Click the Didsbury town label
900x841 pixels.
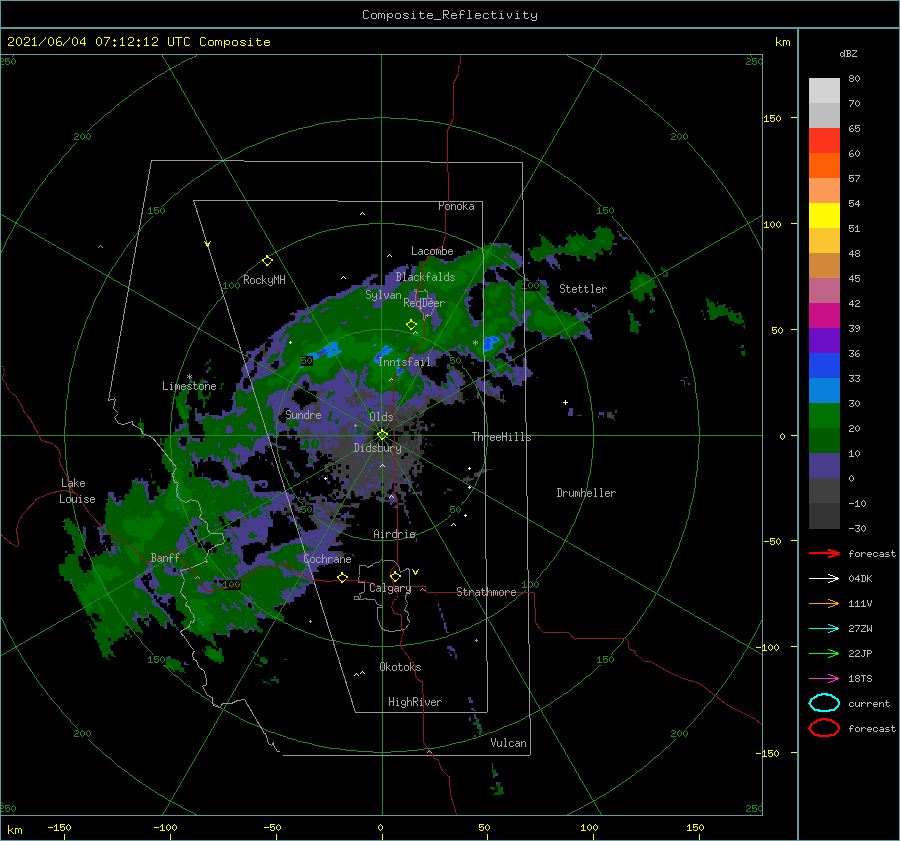click(x=378, y=448)
